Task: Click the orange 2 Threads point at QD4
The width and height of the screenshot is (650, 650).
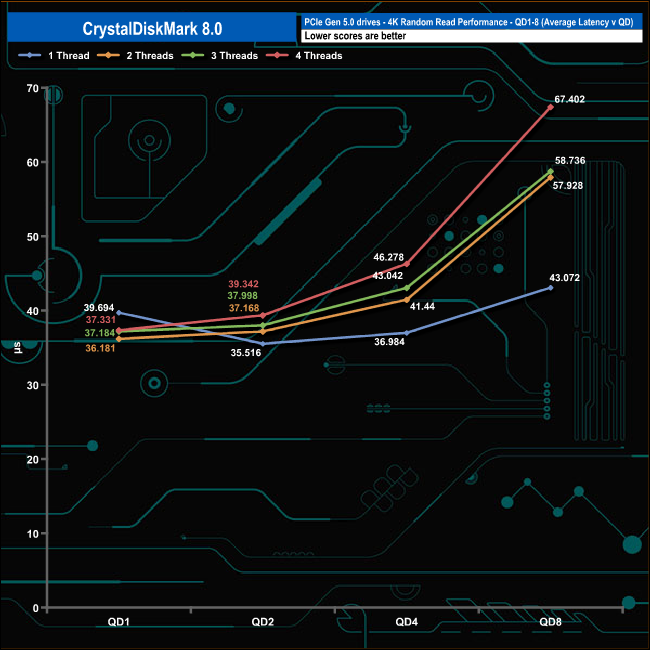Action: coord(407,300)
